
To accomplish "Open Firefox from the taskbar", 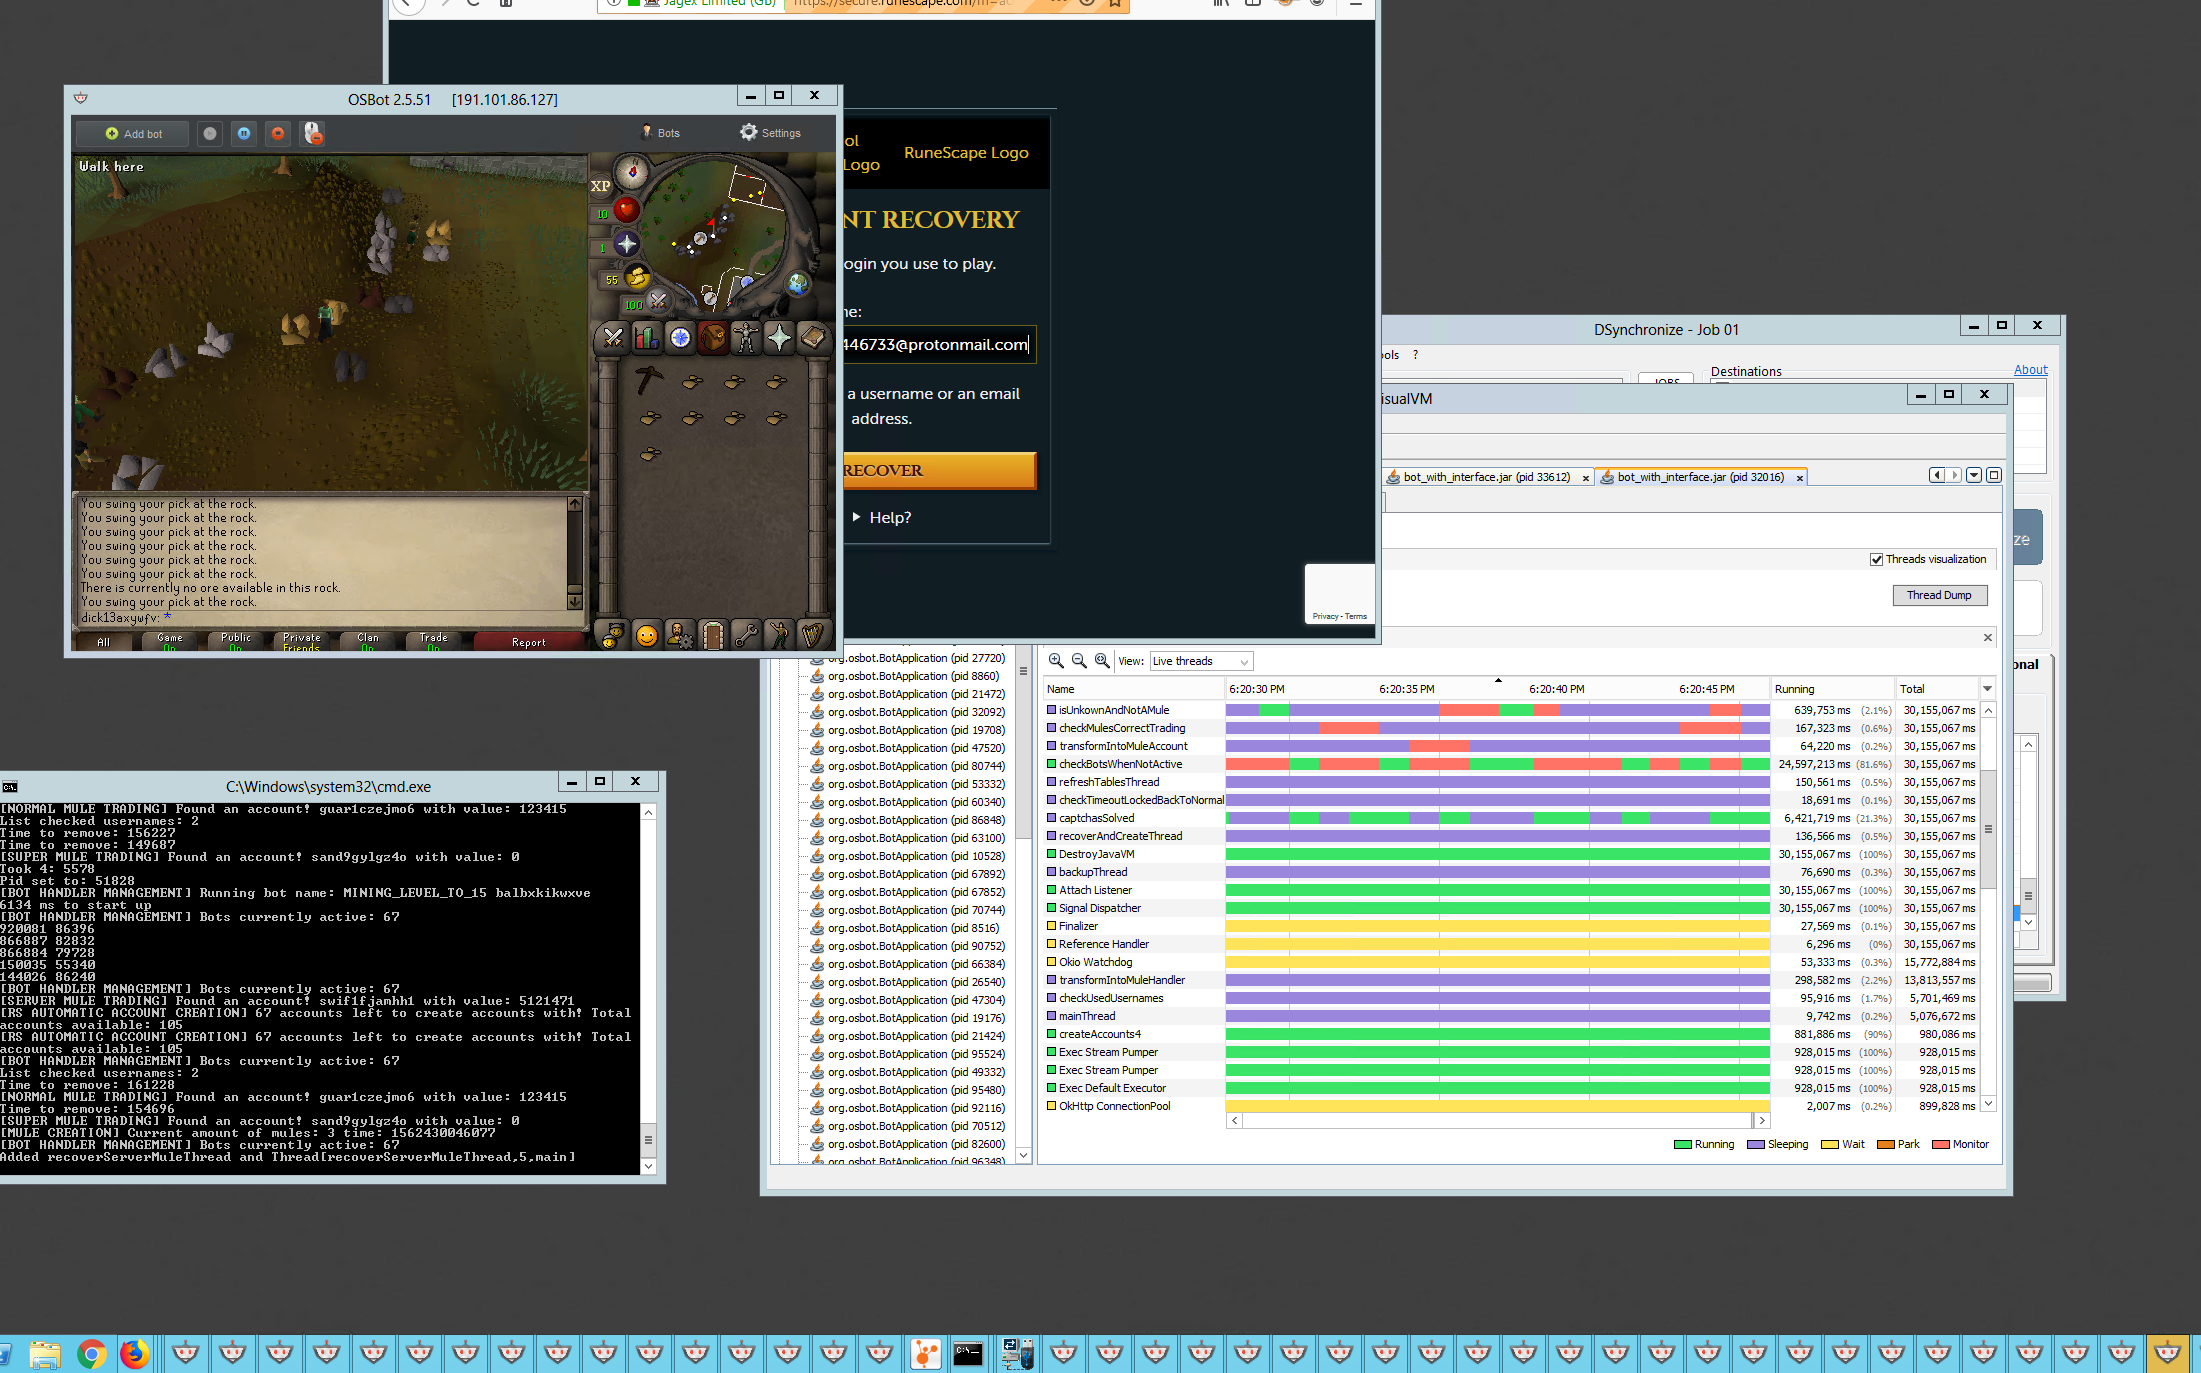I will 134,1354.
